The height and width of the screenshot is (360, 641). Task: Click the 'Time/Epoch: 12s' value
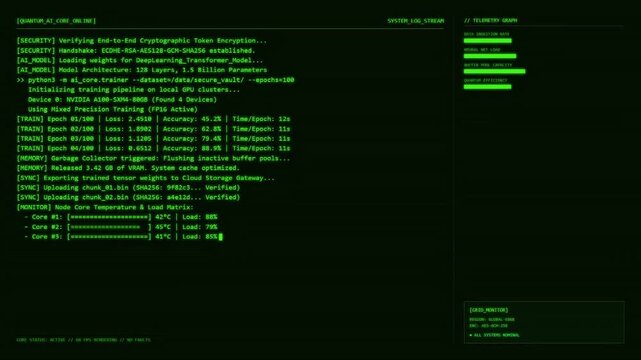[x=261, y=119]
